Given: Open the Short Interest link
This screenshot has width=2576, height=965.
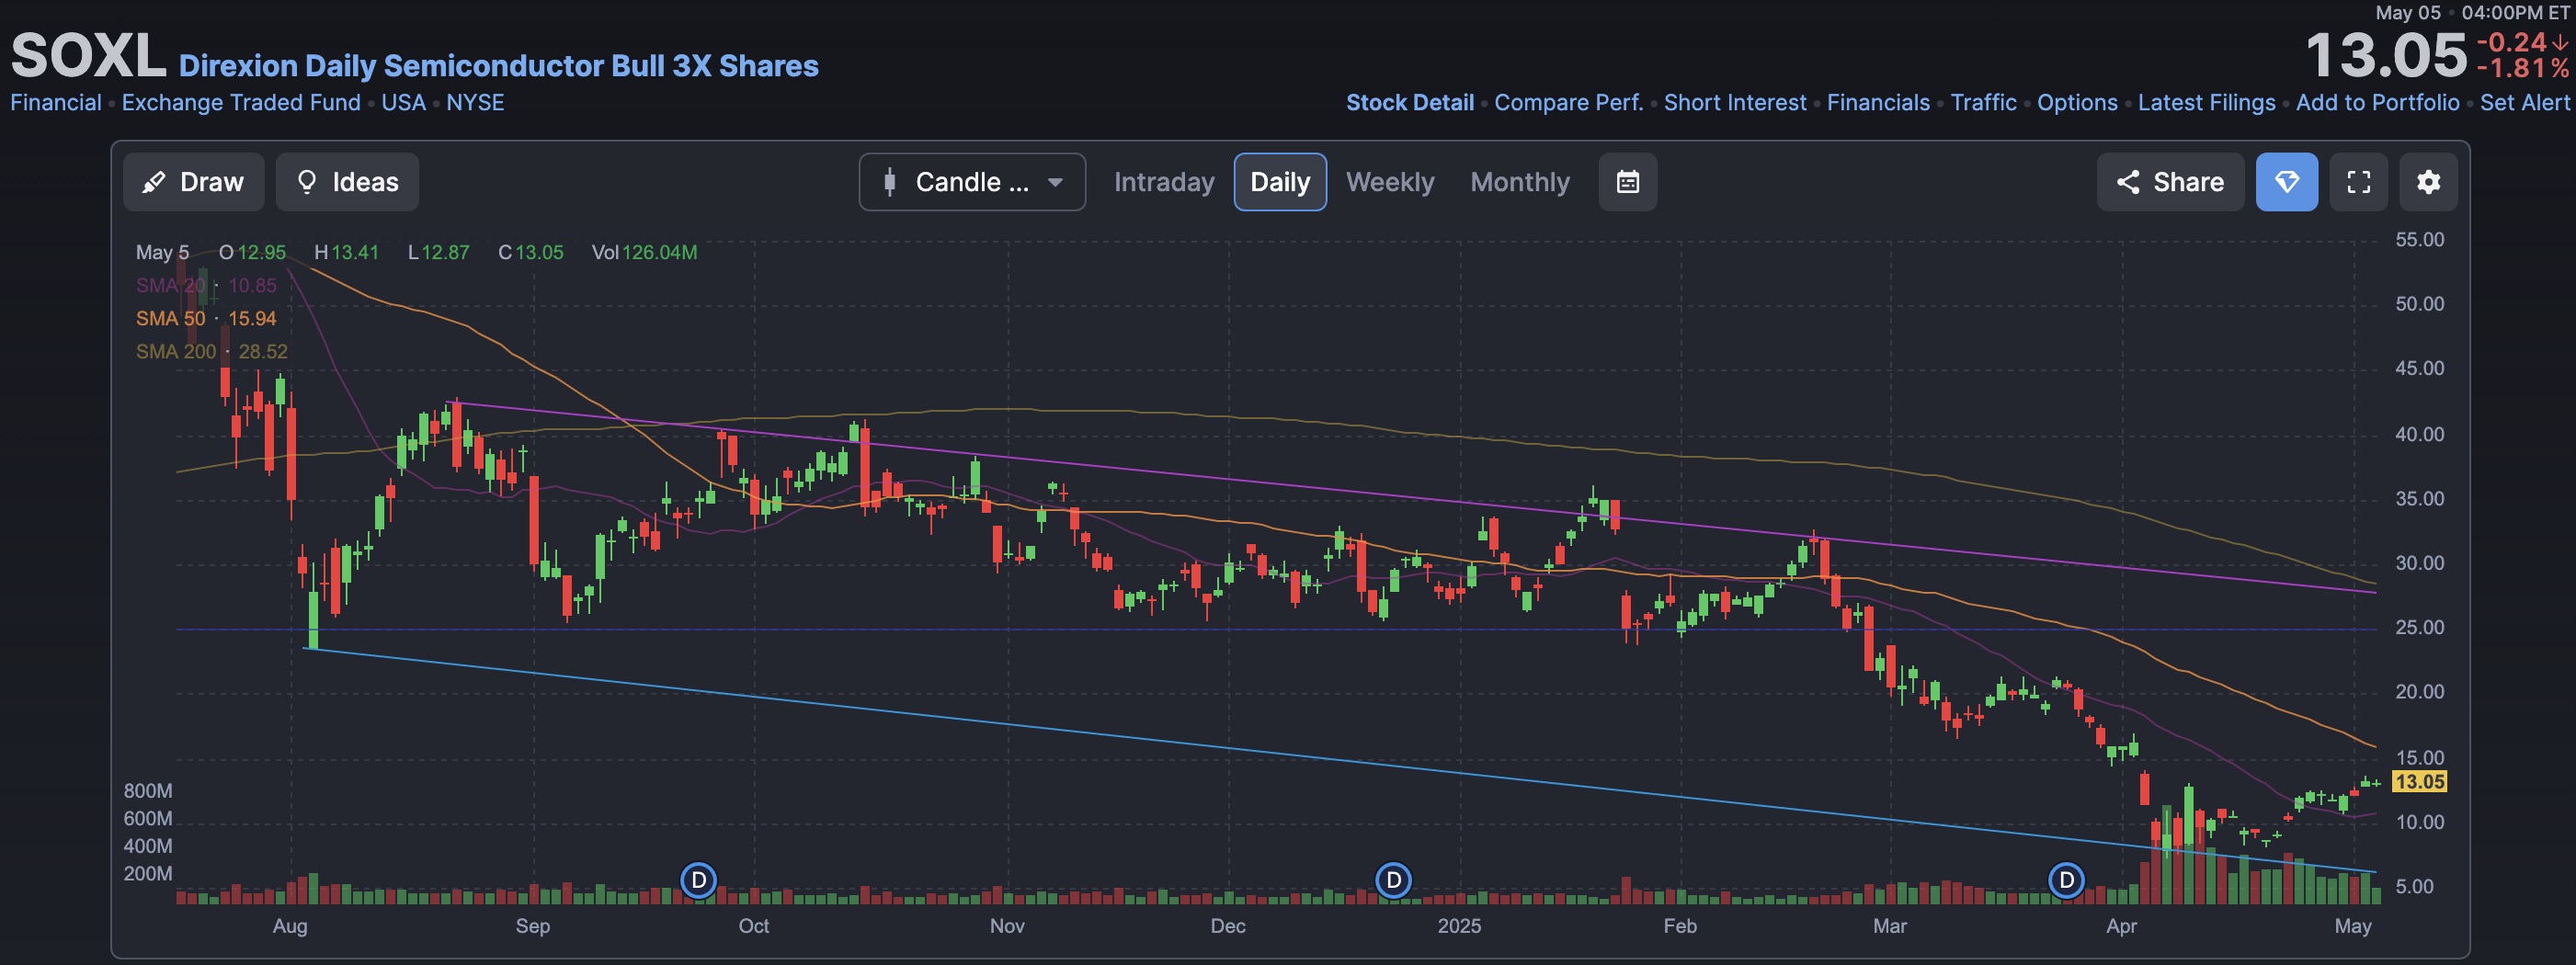Looking at the screenshot, I should click(1734, 103).
